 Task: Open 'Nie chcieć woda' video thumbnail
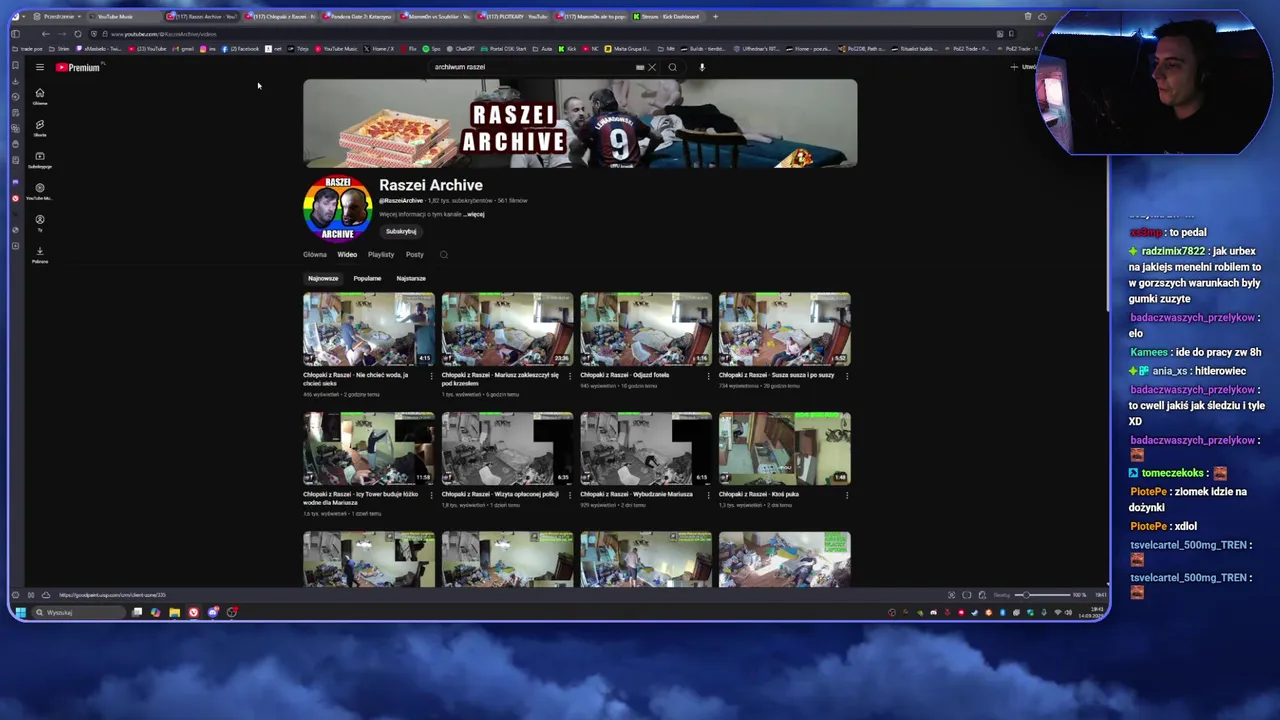(x=369, y=329)
